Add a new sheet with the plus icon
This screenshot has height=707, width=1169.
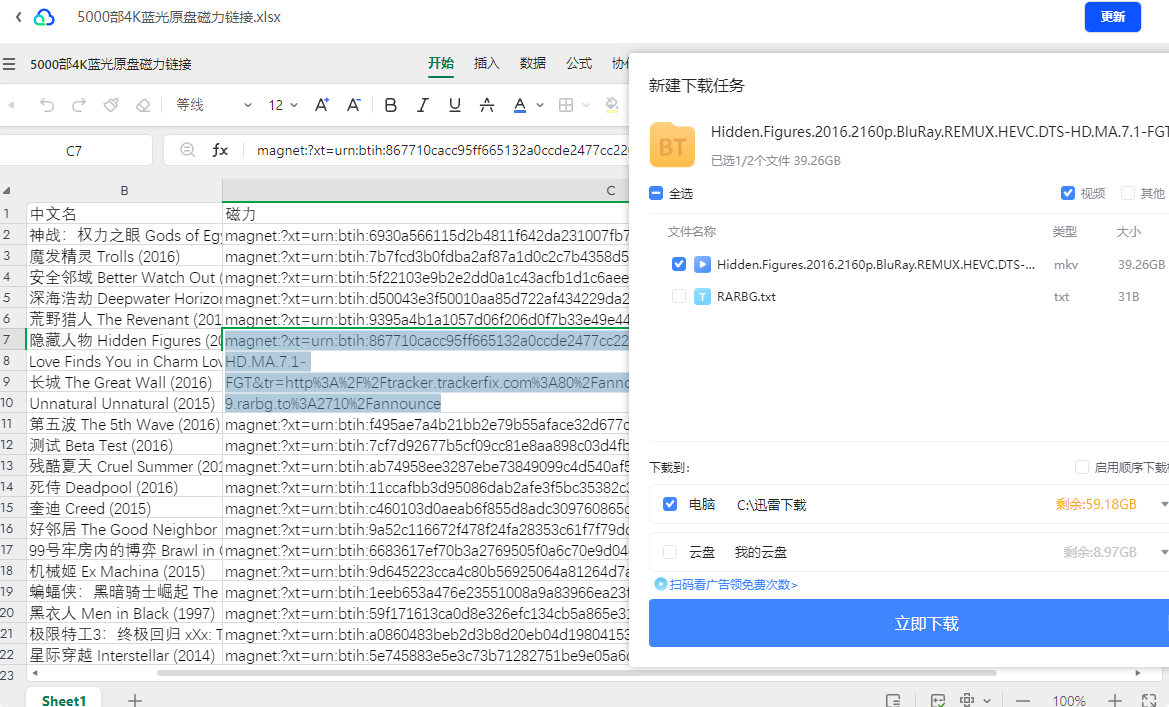(x=135, y=700)
